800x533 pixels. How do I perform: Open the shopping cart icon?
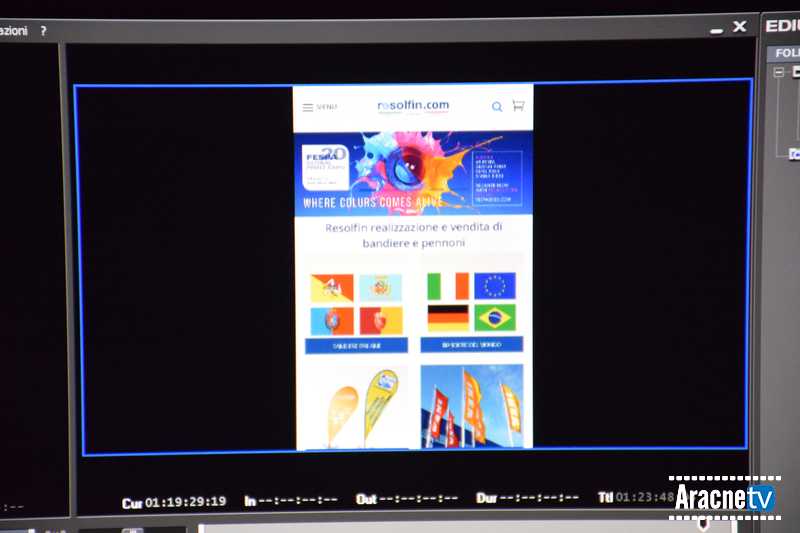[518, 106]
